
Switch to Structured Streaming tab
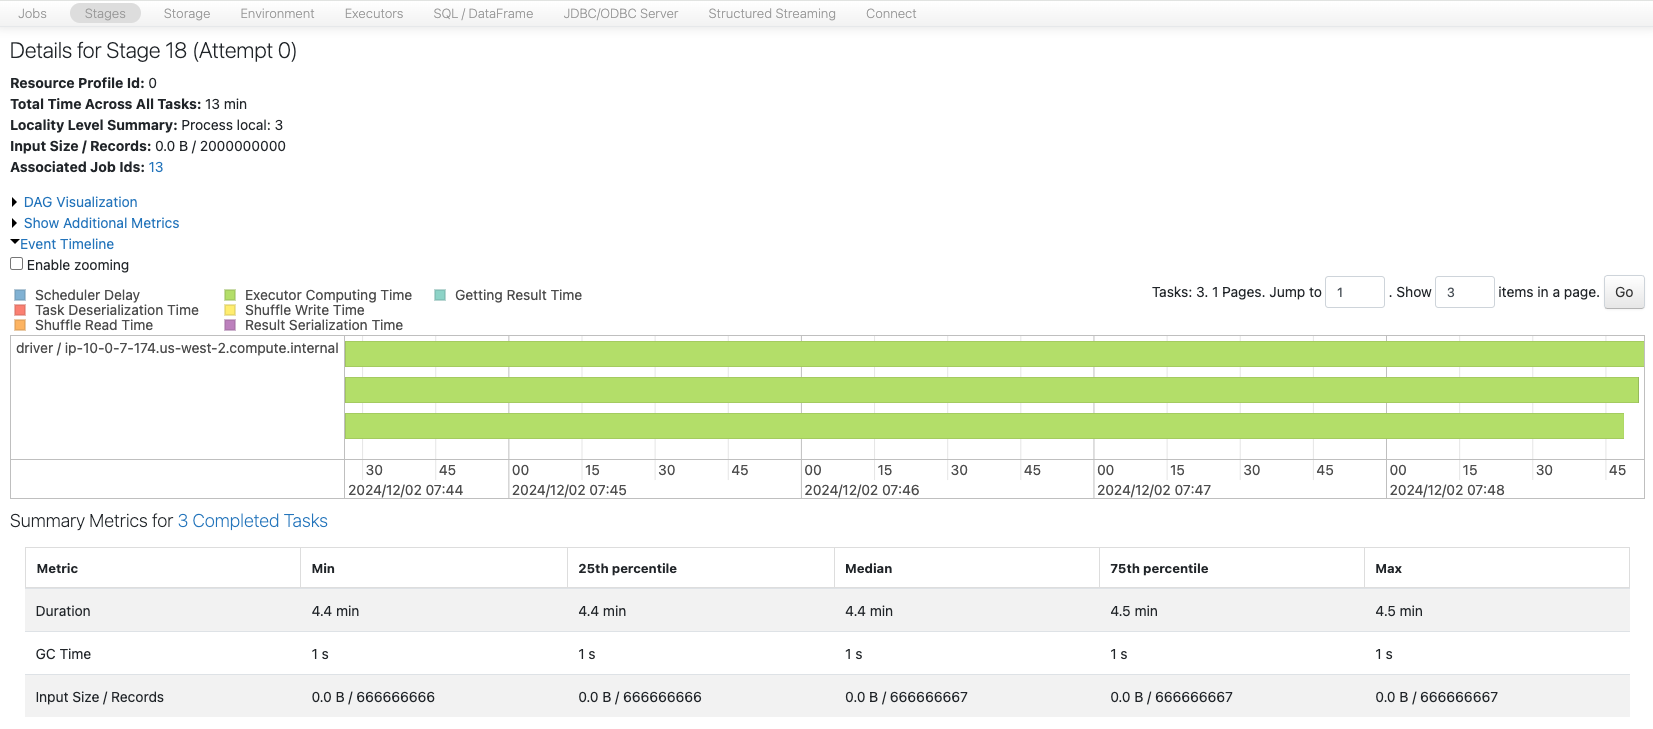click(x=772, y=13)
